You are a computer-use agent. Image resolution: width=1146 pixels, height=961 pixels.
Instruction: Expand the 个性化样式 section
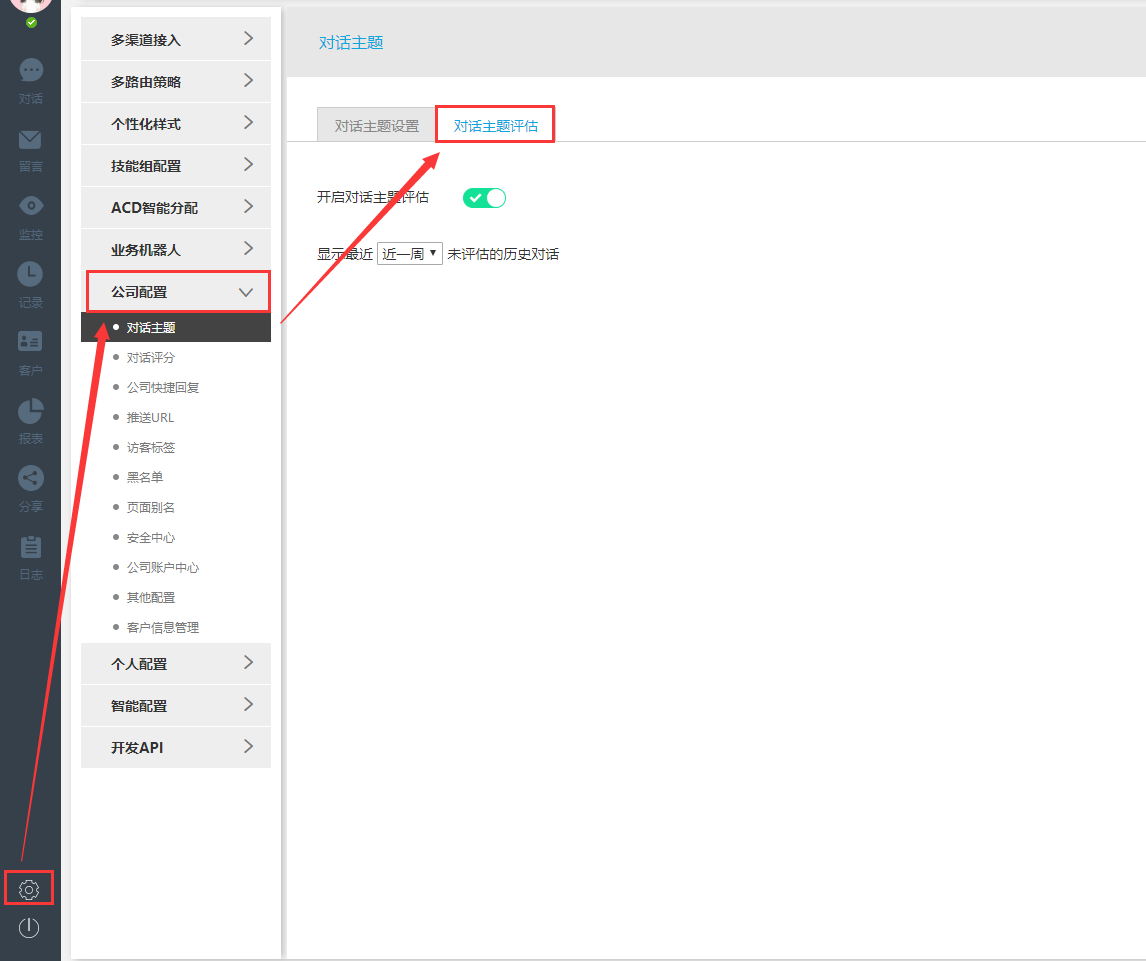click(176, 124)
